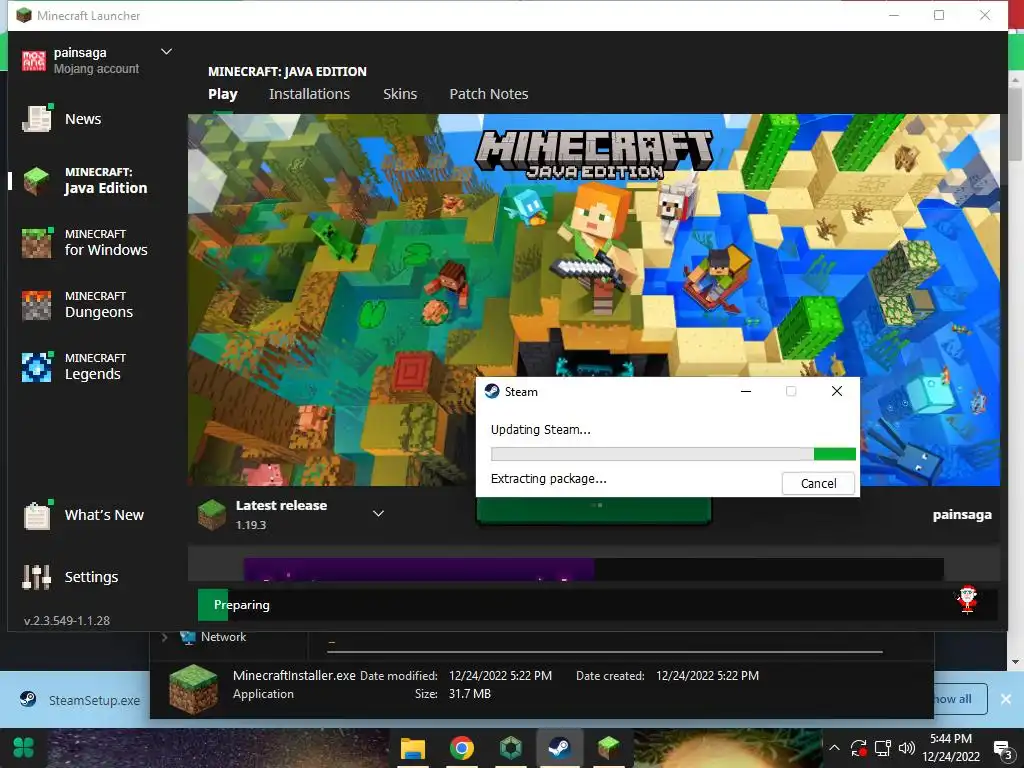Click the Santa icon in the launcher
The image size is (1024, 768).
pos(967,599)
